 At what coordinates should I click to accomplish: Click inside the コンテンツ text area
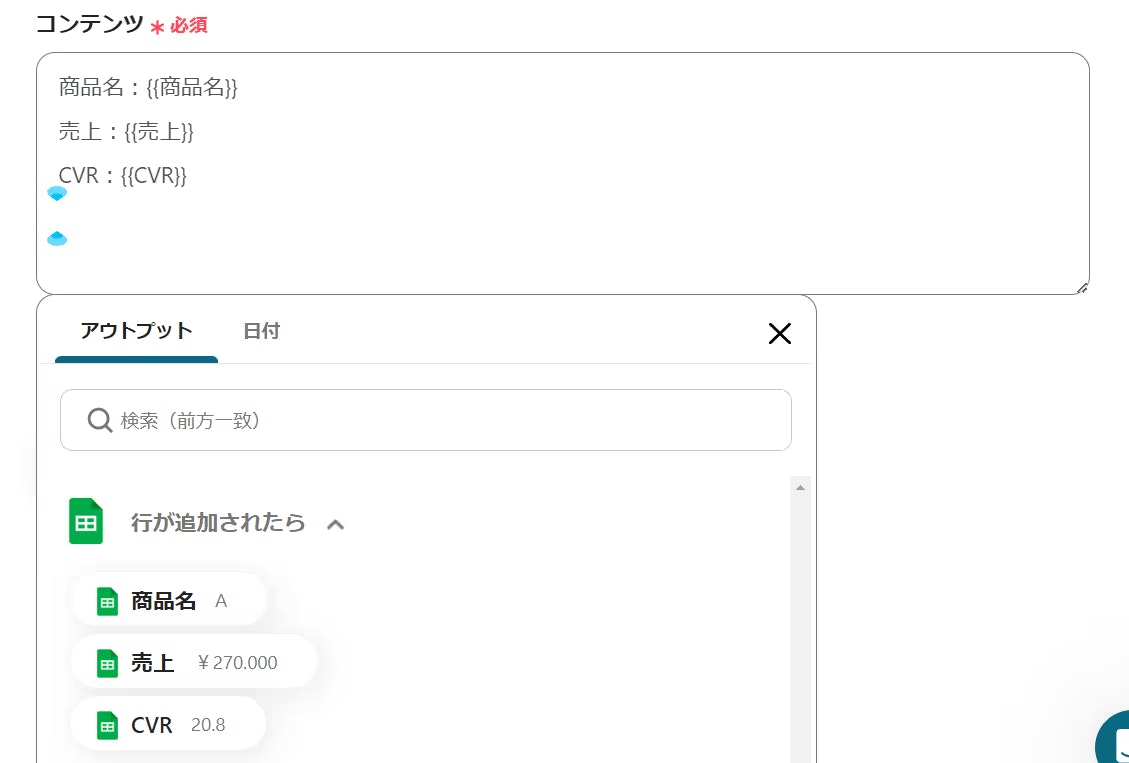[562, 173]
